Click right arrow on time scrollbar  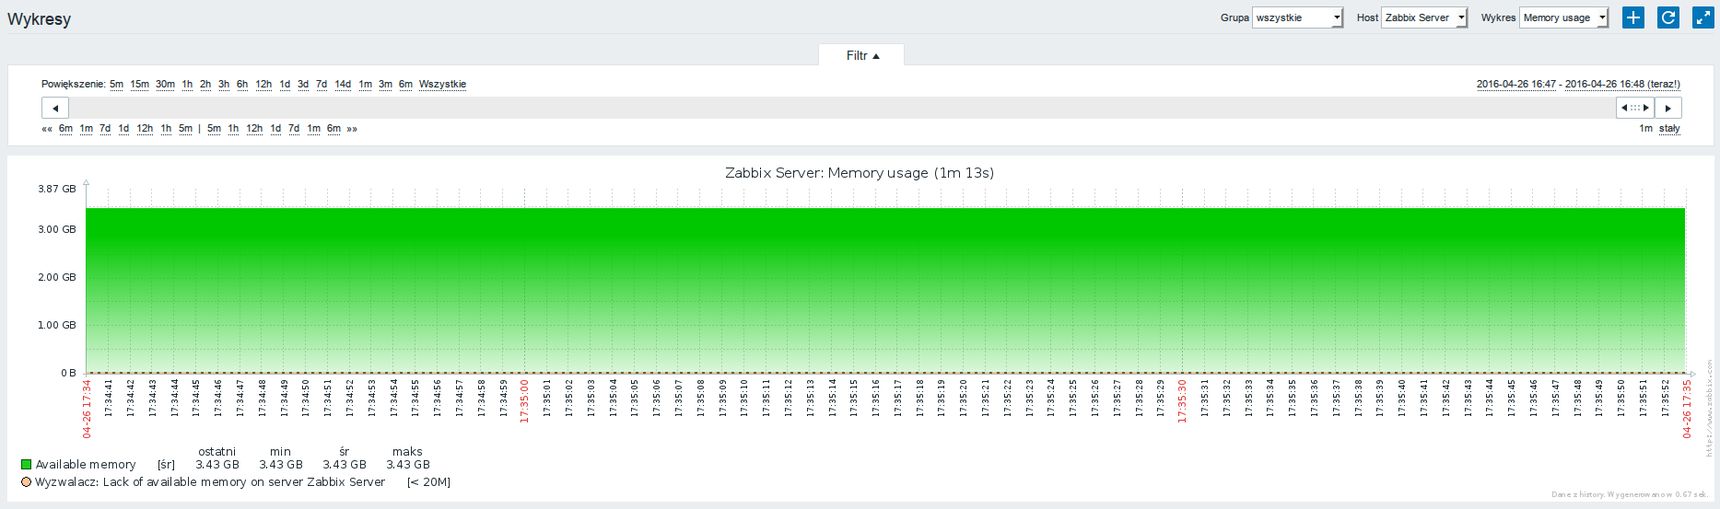point(1668,108)
